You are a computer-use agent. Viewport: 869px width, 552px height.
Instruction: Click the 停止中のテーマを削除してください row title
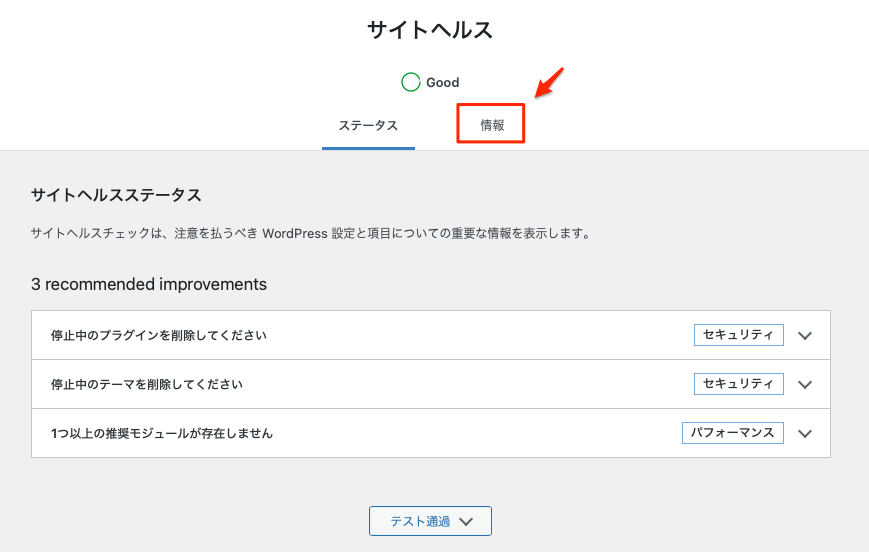coord(147,385)
